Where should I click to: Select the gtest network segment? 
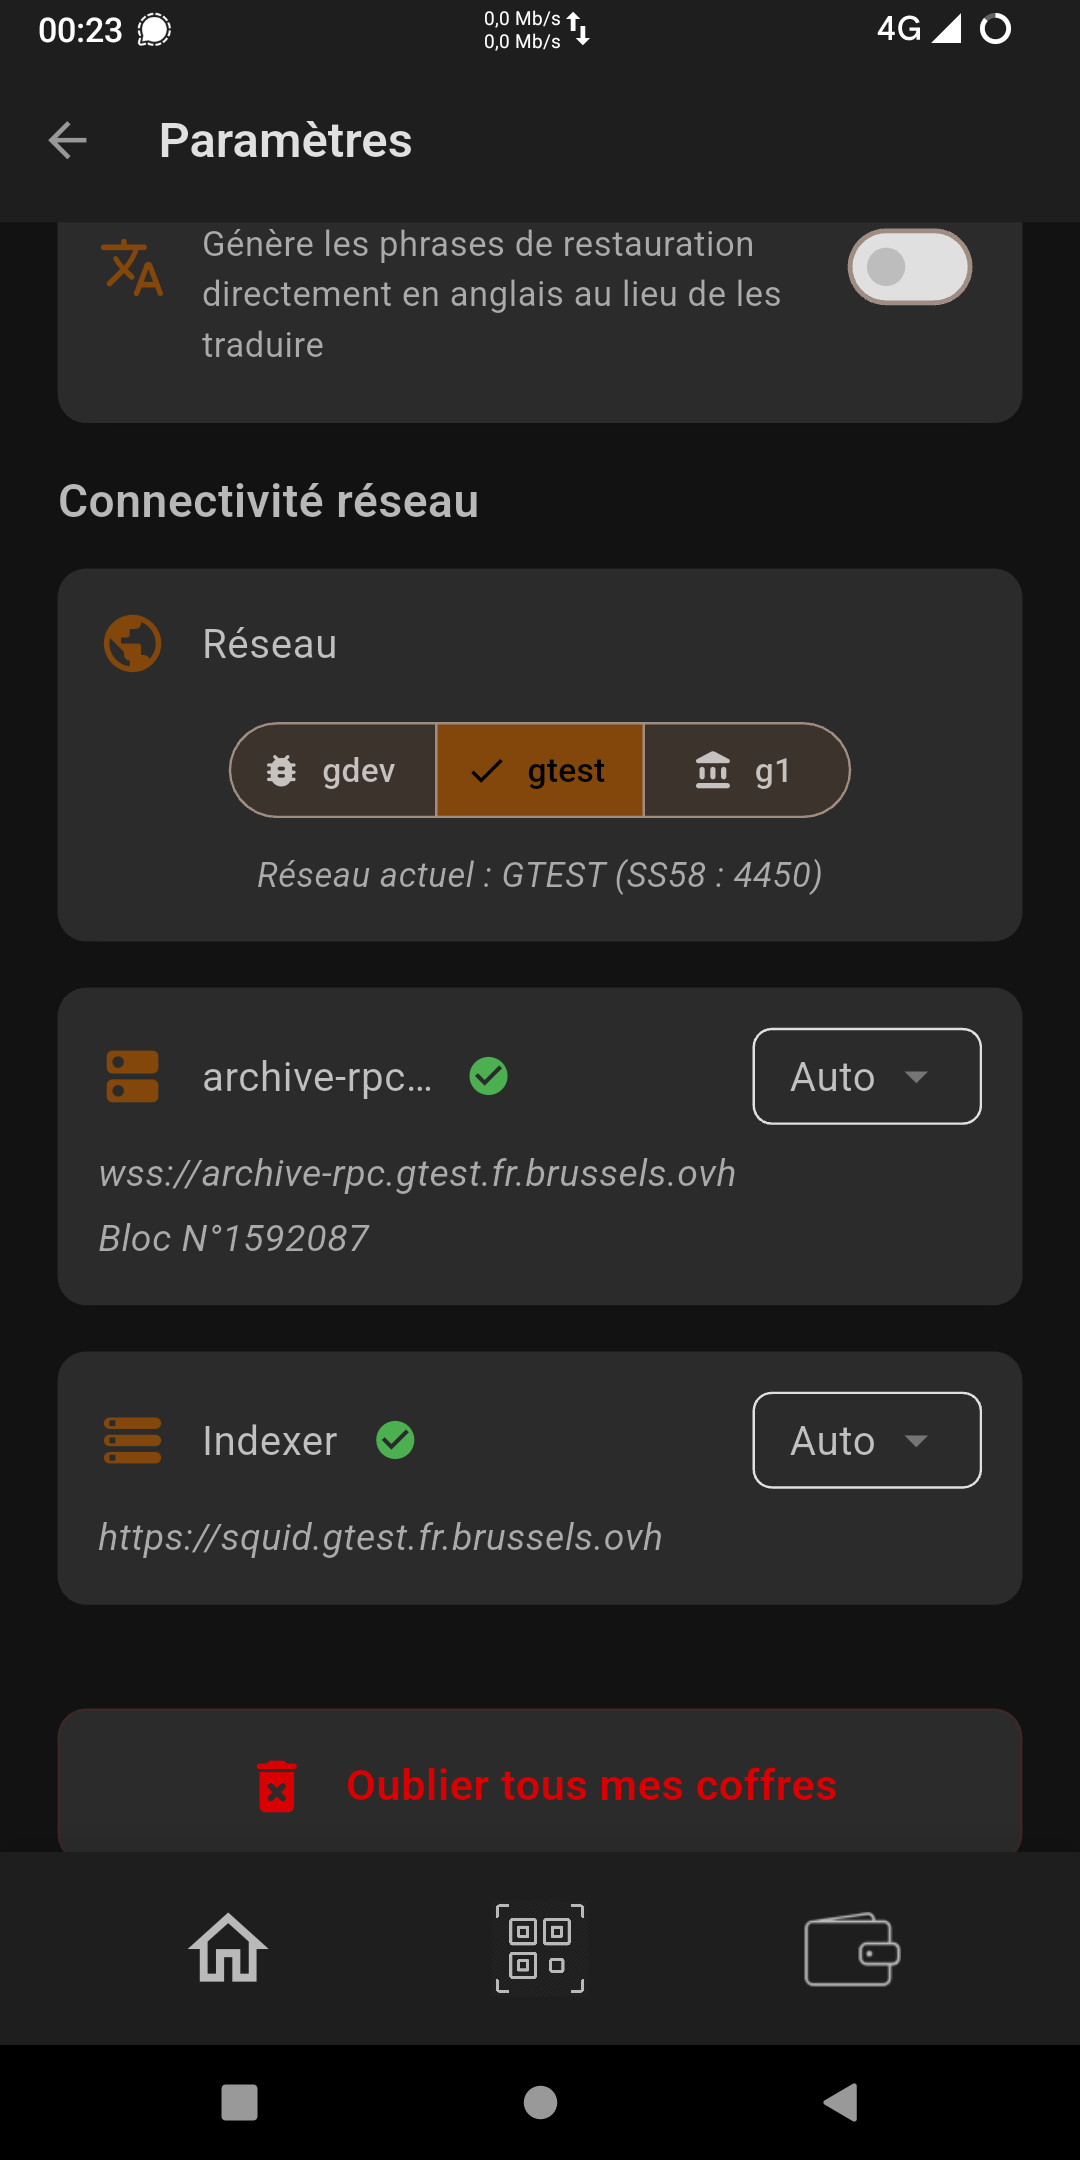[x=540, y=771]
